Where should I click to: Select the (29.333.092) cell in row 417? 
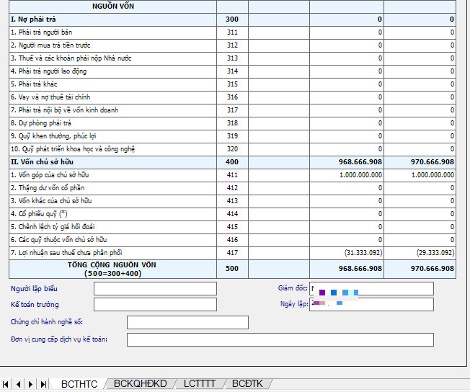(x=419, y=253)
